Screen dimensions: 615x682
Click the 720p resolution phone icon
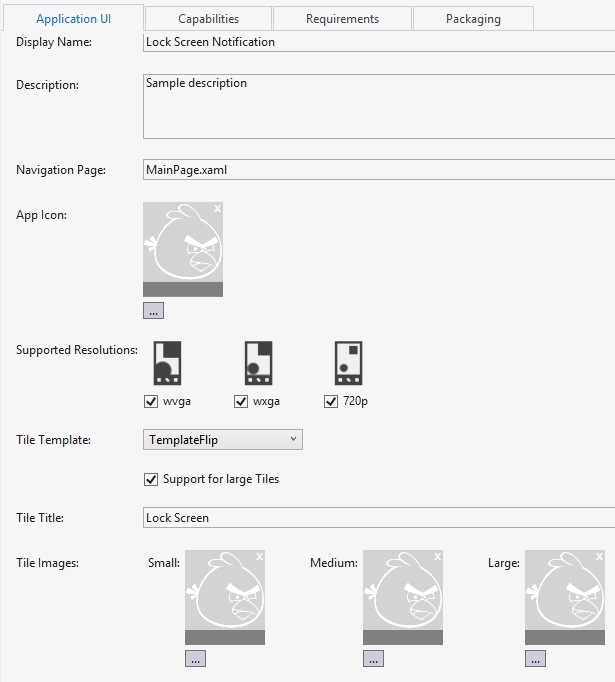point(348,363)
